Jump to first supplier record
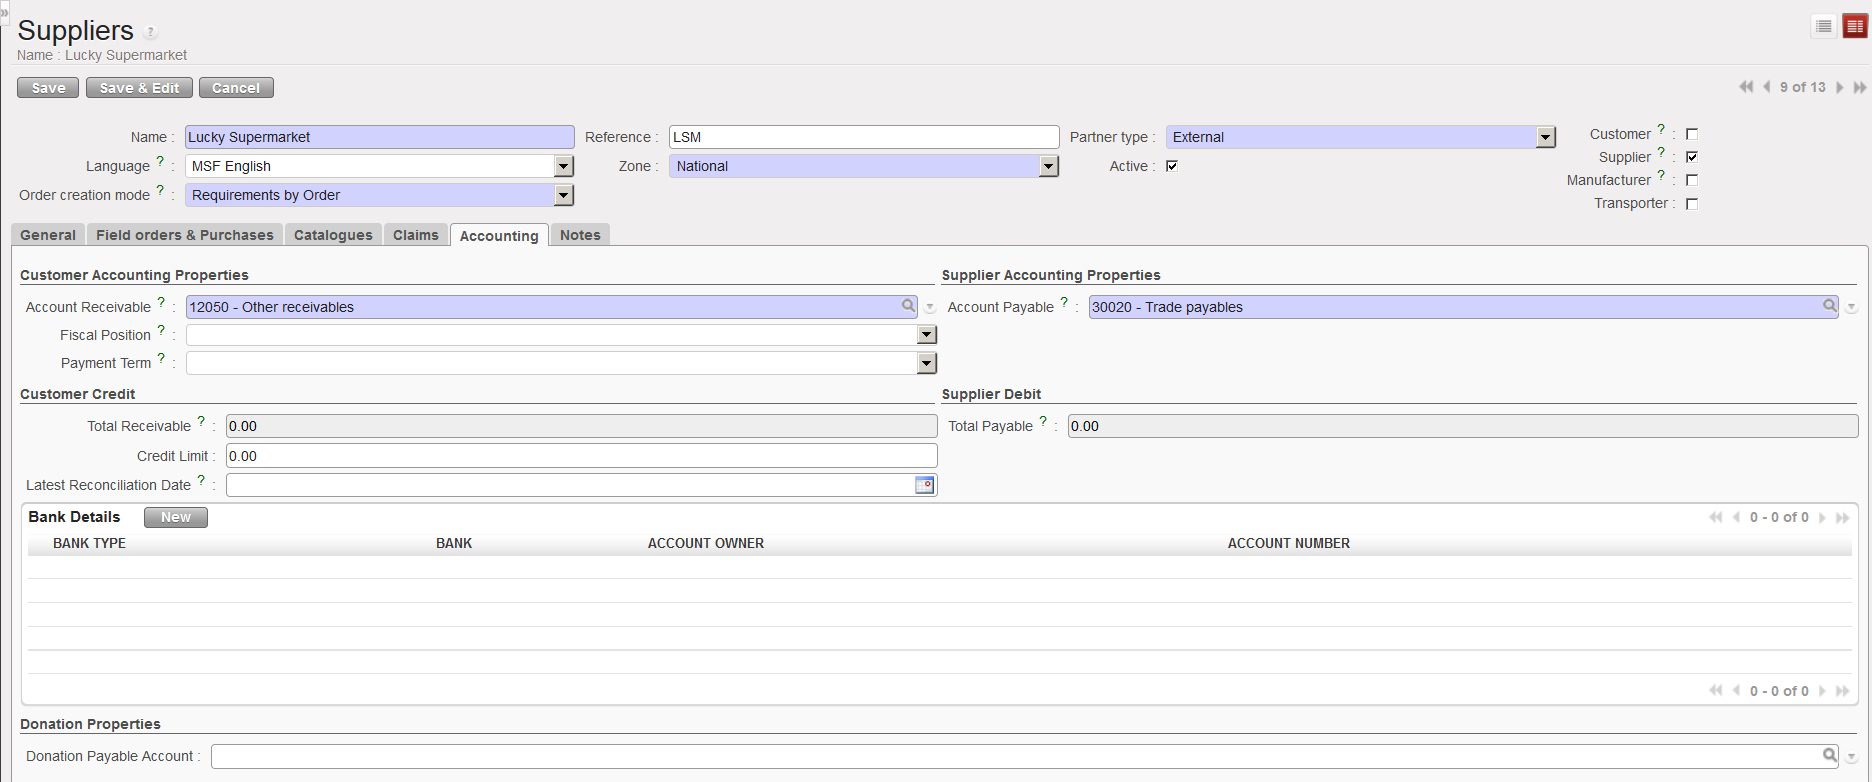Image resolution: width=1872 pixels, height=782 pixels. click(x=1746, y=88)
